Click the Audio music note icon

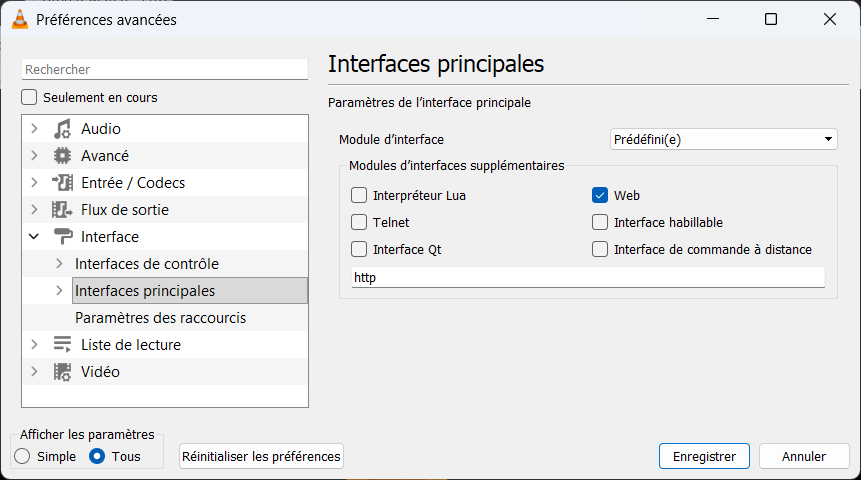(x=63, y=129)
